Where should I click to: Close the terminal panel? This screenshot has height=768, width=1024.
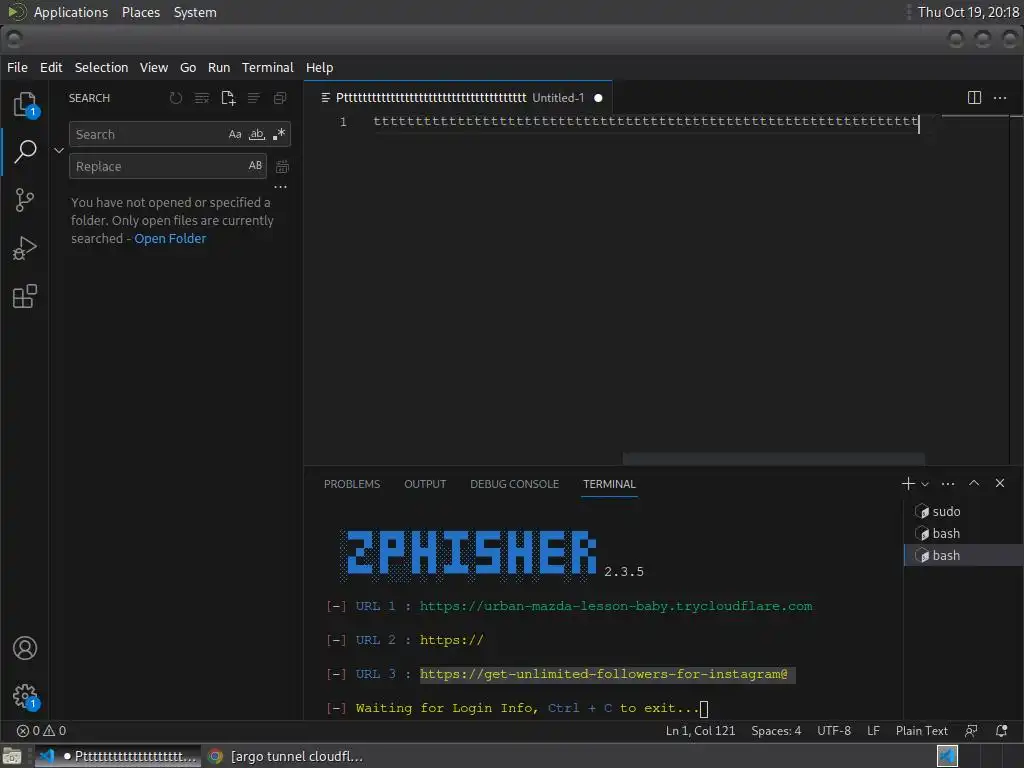tap(1000, 483)
